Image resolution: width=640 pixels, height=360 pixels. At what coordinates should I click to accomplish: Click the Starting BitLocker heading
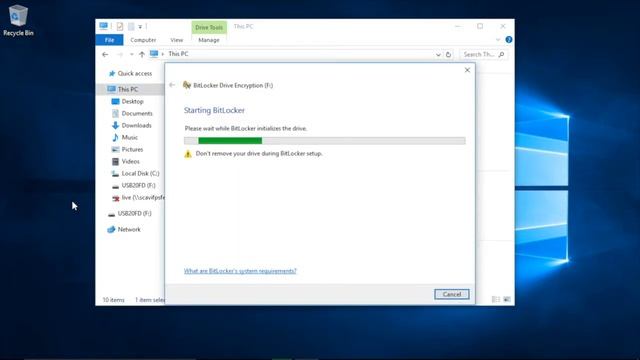coord(214,110)
